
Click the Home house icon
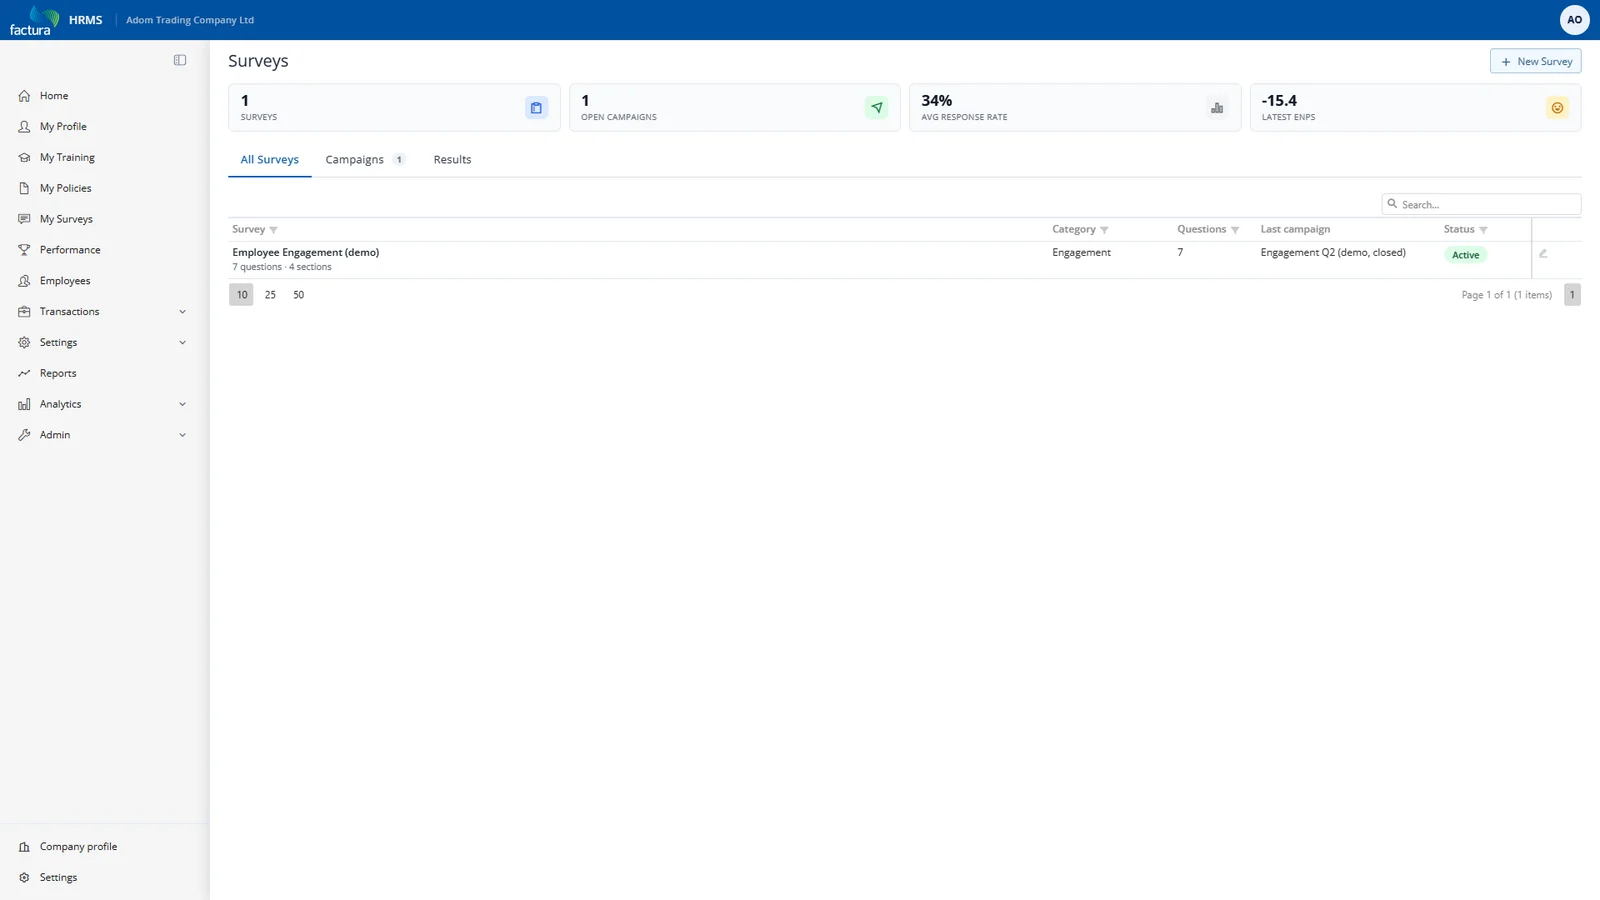pos(24,96)
